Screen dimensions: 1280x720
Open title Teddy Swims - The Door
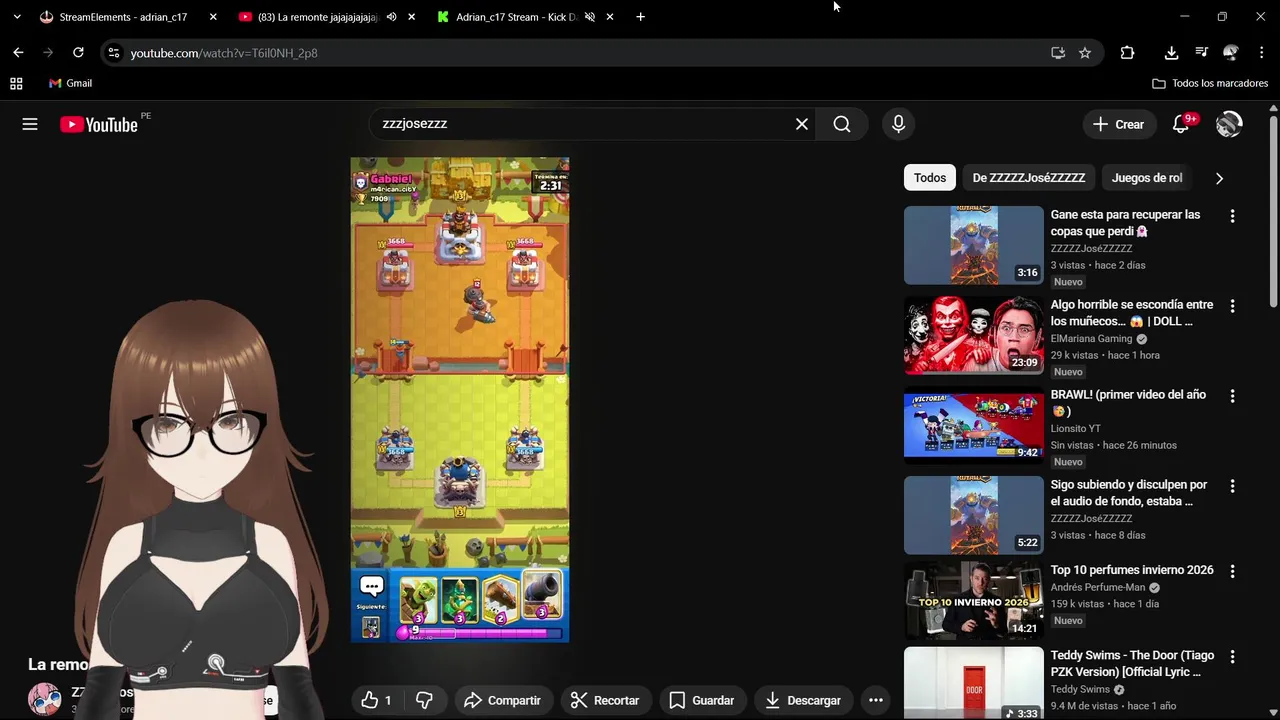point(1132,663)
